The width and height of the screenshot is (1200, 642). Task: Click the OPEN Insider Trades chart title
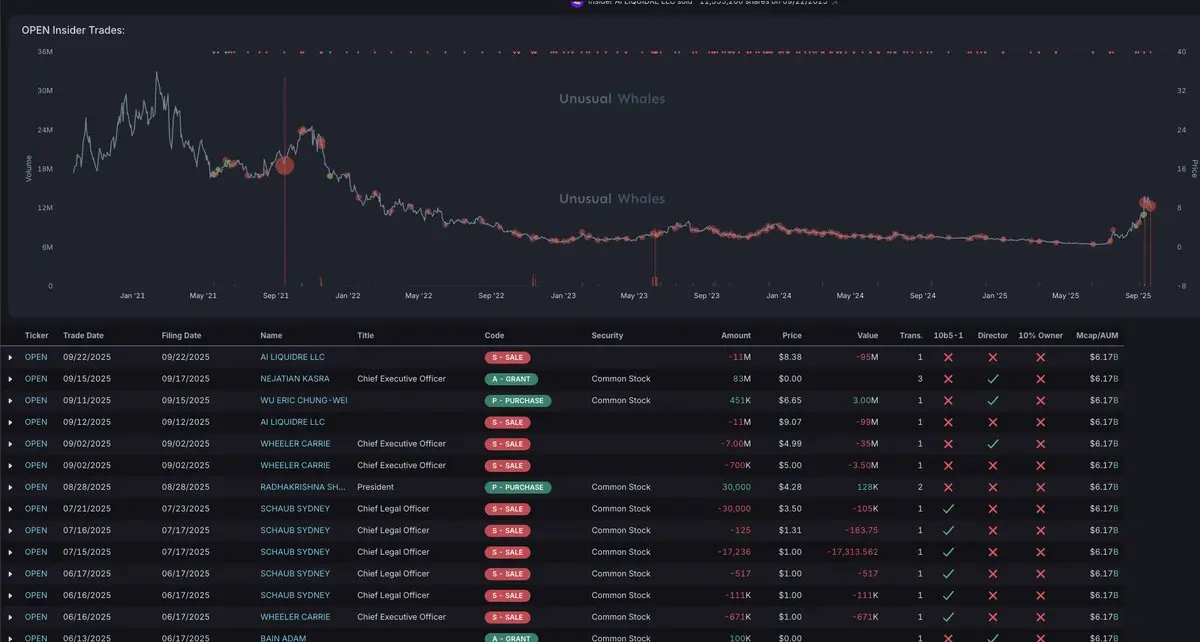click(x=73, y=30)
